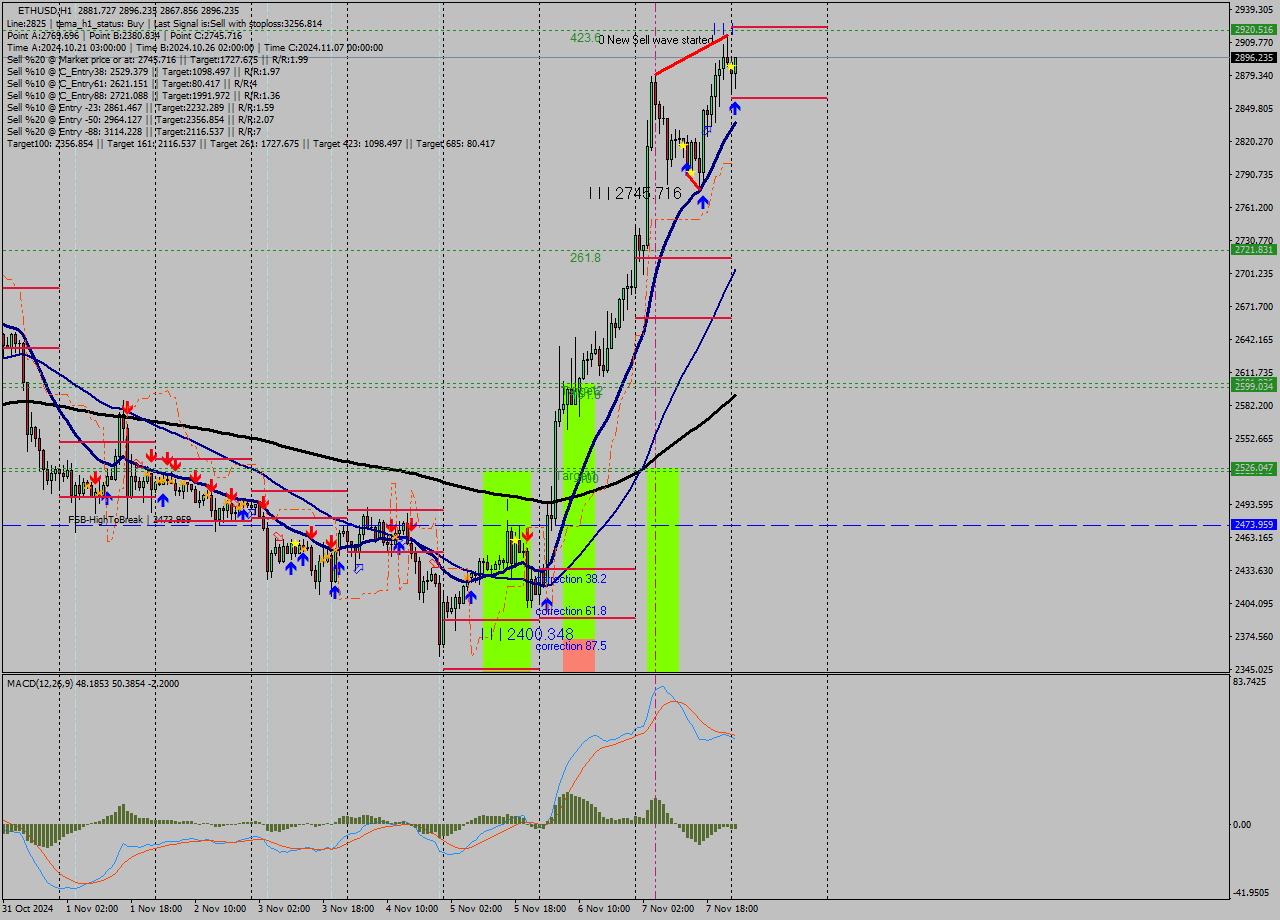
Task: Click 2671.700 on the price axis
Action: point(1254,306)
